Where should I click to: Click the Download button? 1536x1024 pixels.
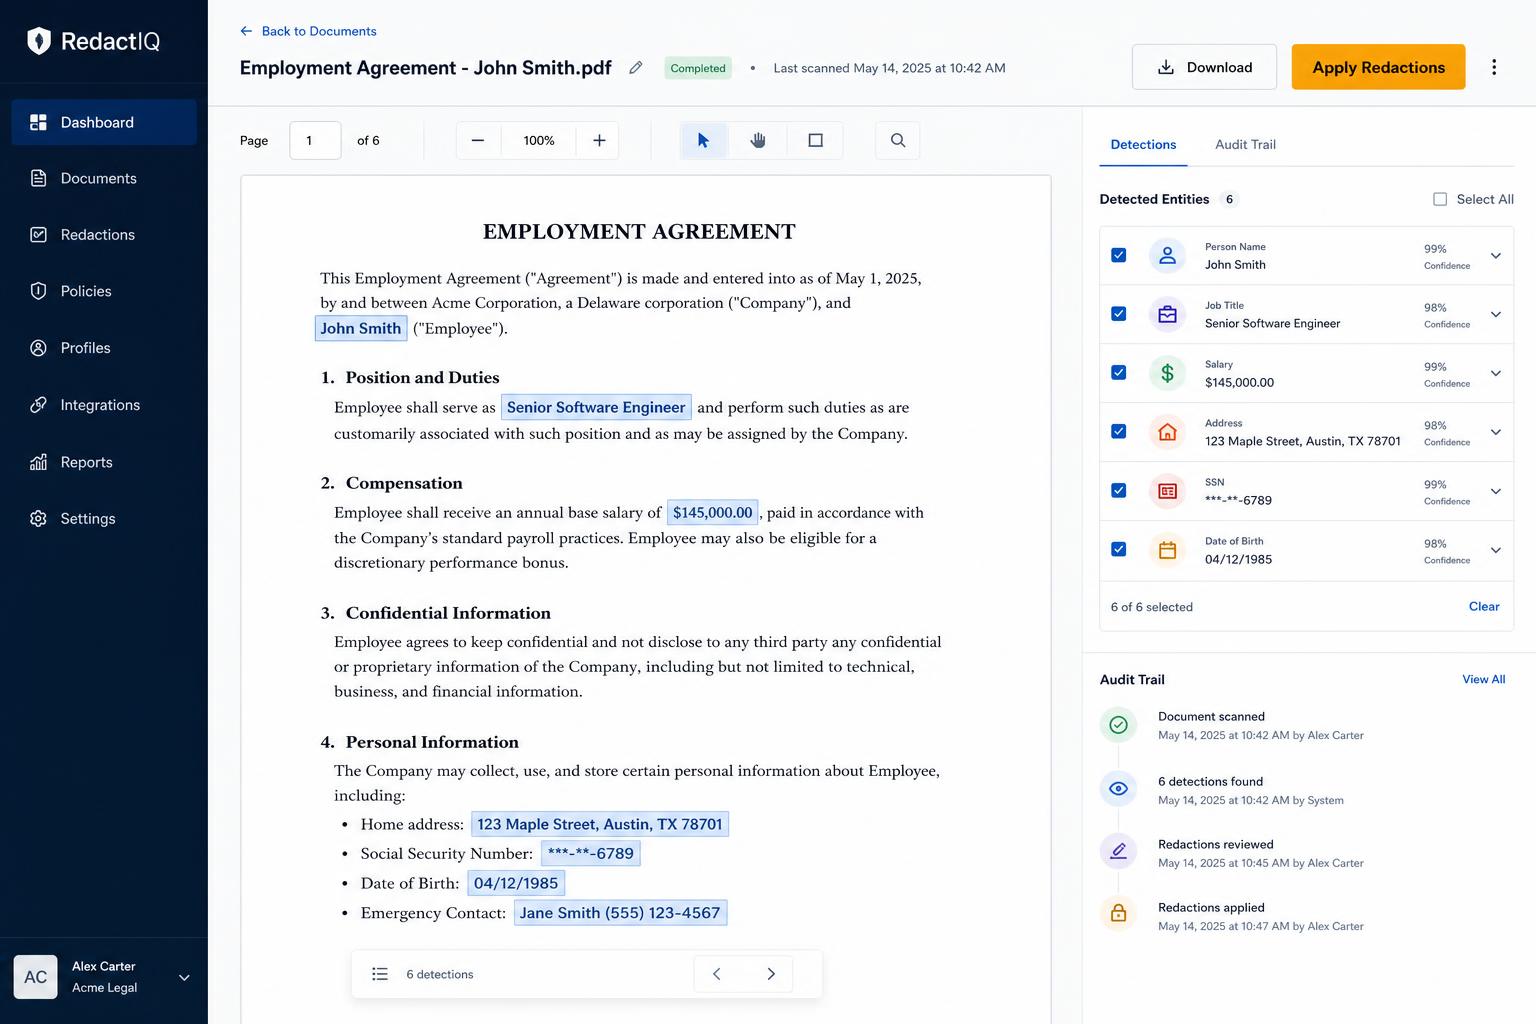click(x=1204, y=67)
